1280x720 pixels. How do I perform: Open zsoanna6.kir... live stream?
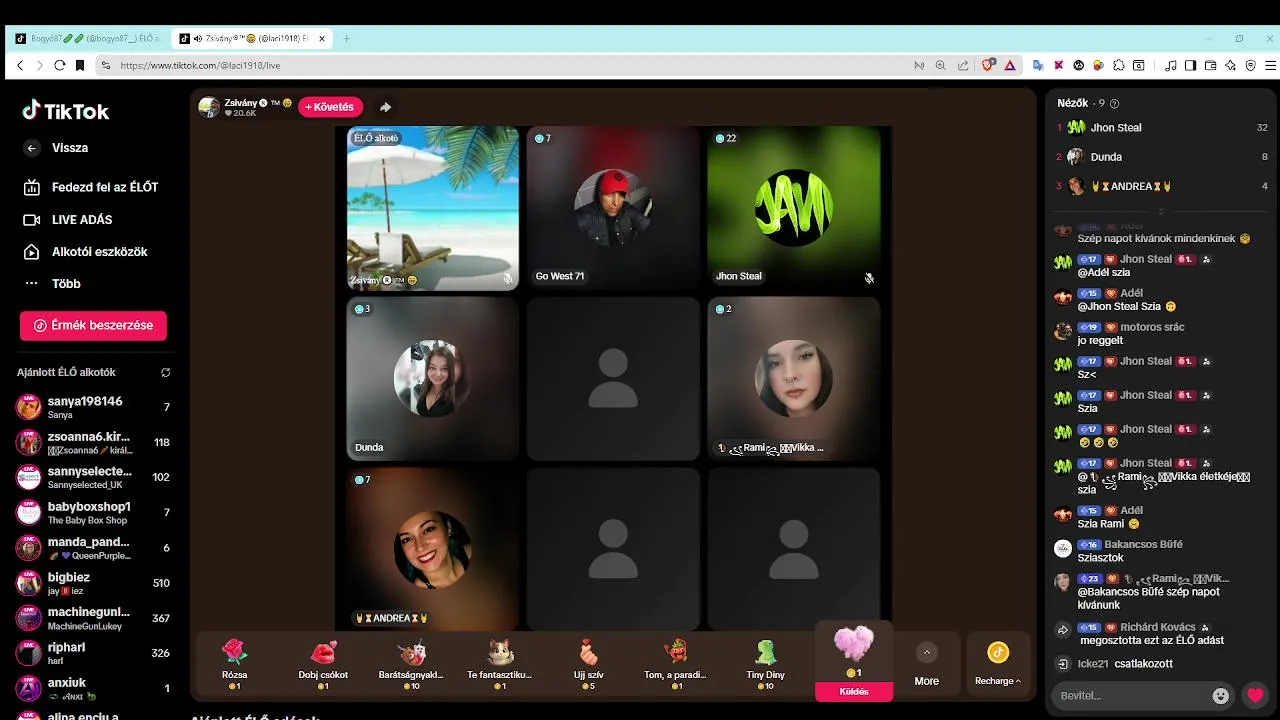click(x=93, y=442)
